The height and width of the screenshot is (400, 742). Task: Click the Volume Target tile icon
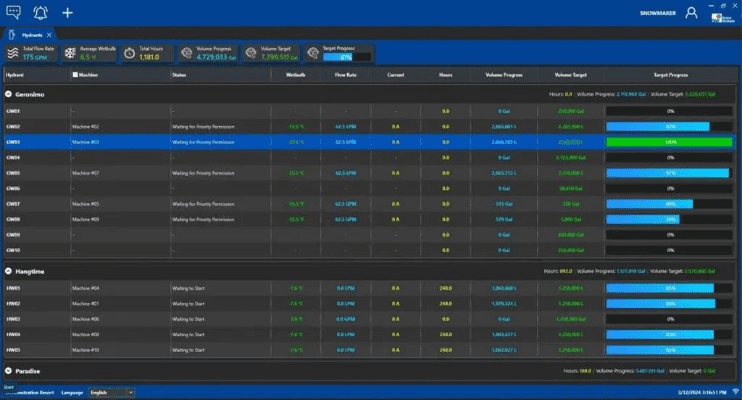pos(250,53)
